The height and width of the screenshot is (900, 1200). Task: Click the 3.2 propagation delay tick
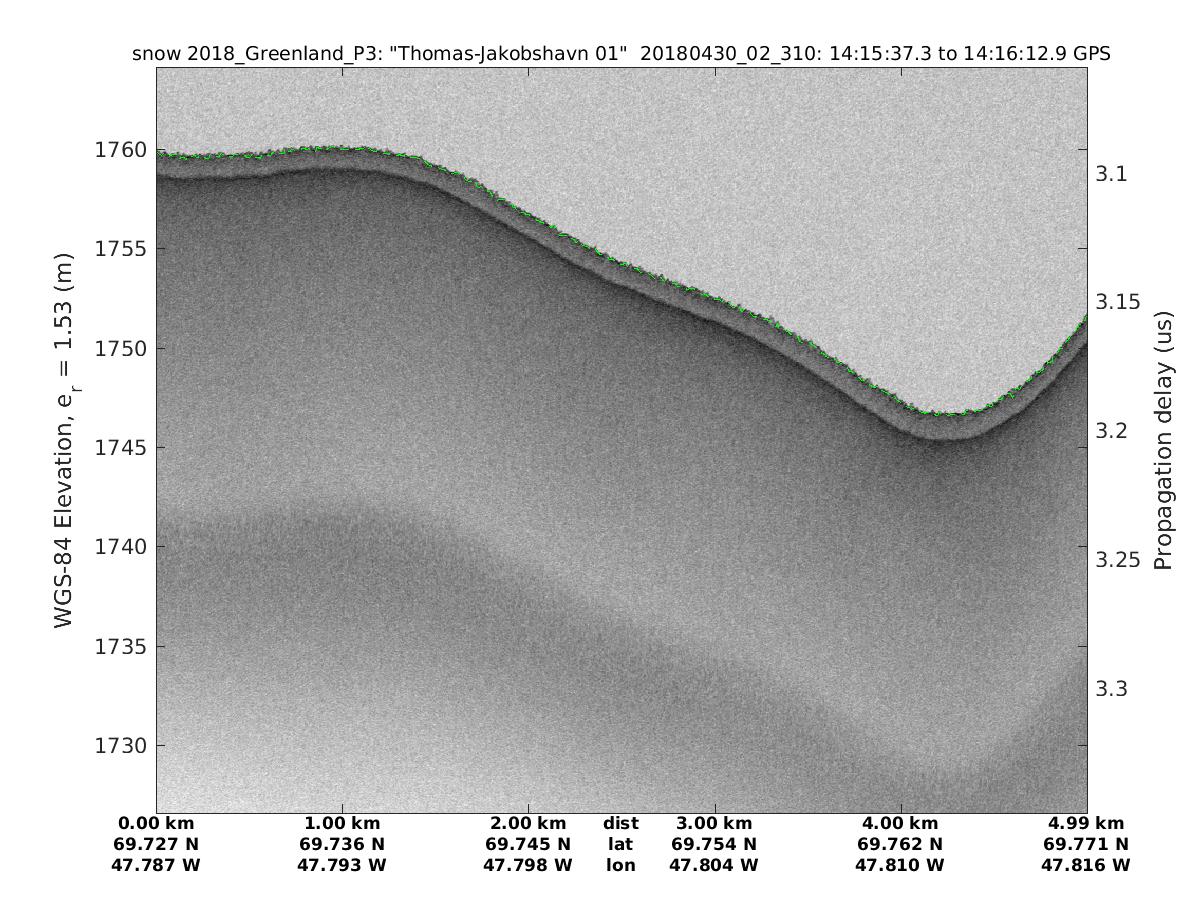point(1112,431)
